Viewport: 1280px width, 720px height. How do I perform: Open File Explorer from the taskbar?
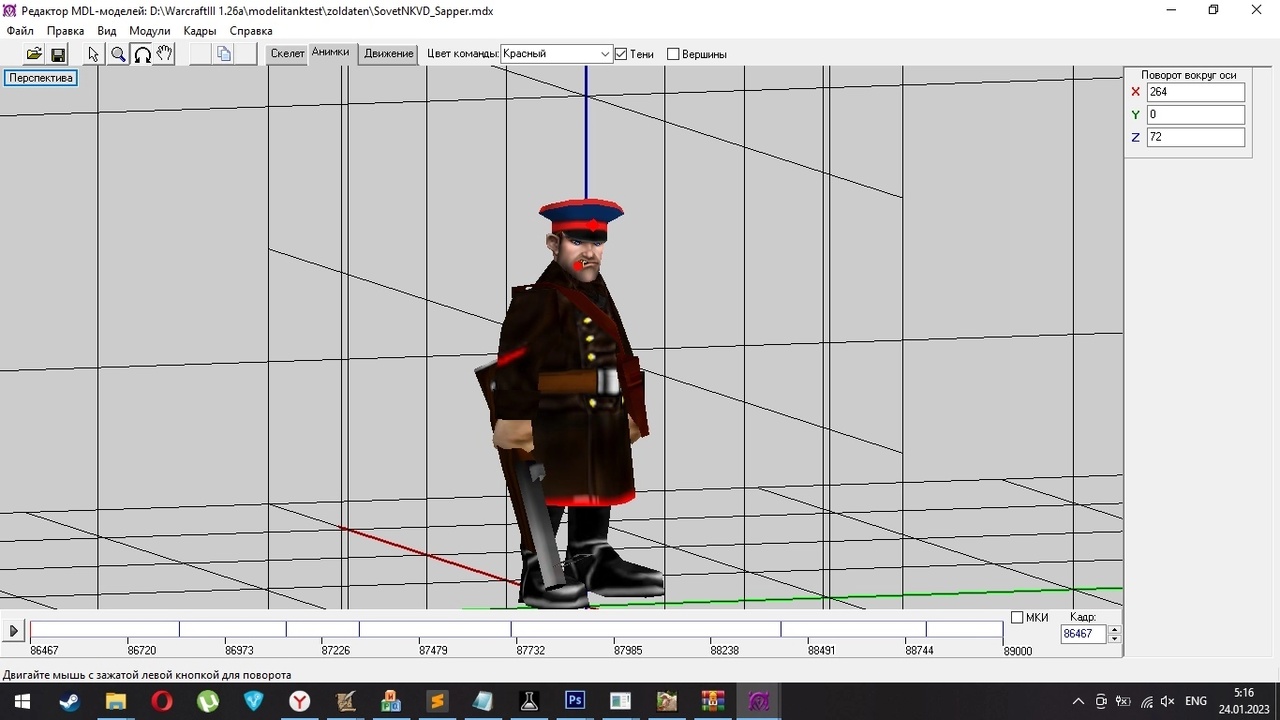click(x=115, y=701)
